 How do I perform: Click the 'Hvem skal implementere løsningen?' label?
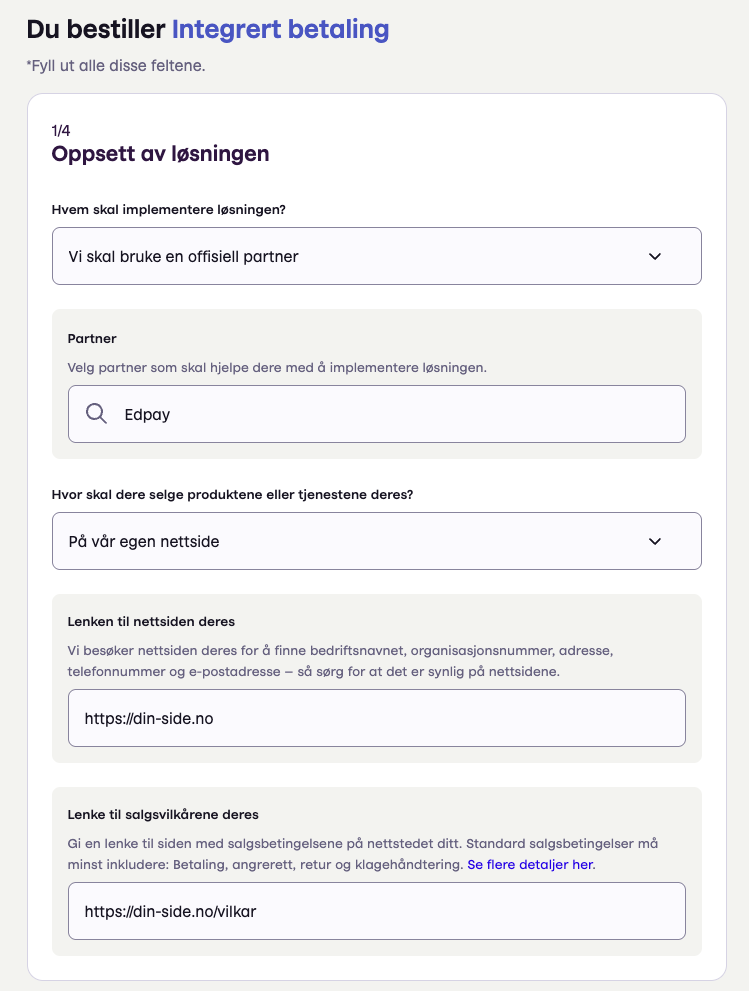click(x=176, y=209)
